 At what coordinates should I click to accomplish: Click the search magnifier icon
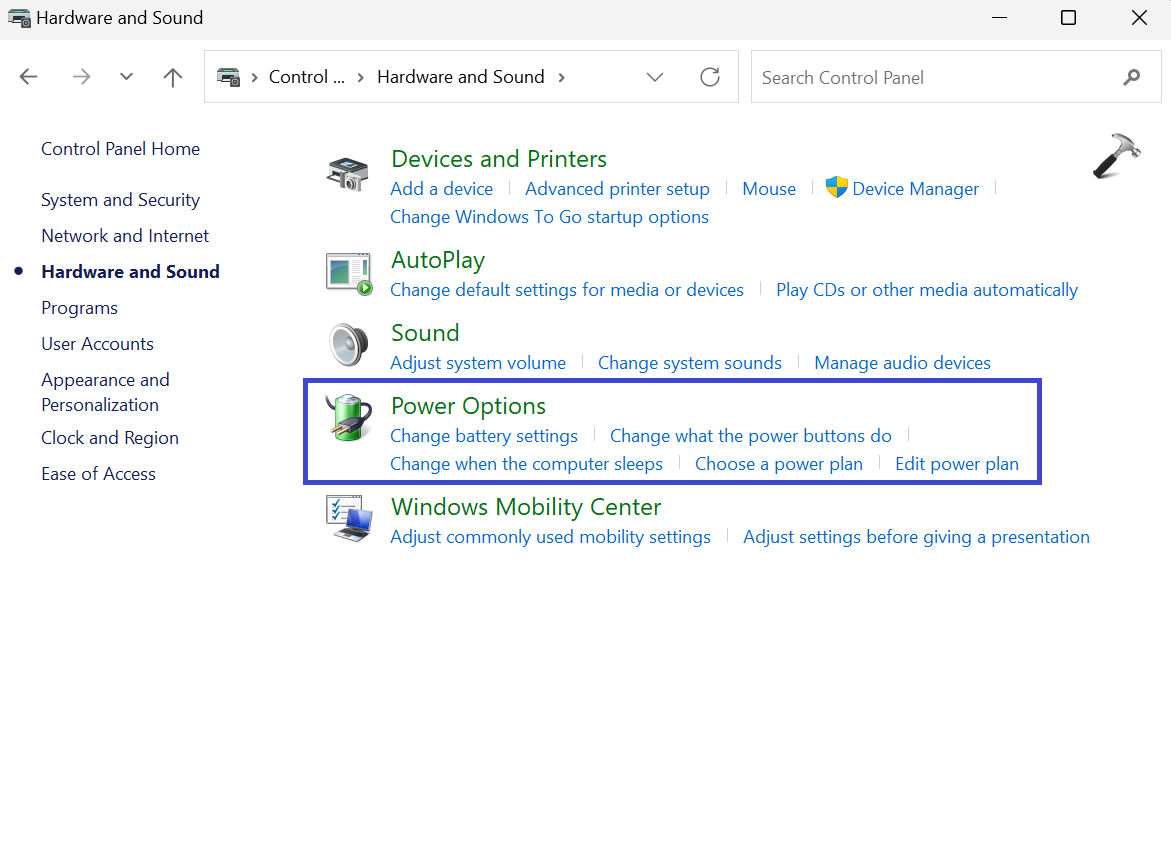[x=1131, y=77]
